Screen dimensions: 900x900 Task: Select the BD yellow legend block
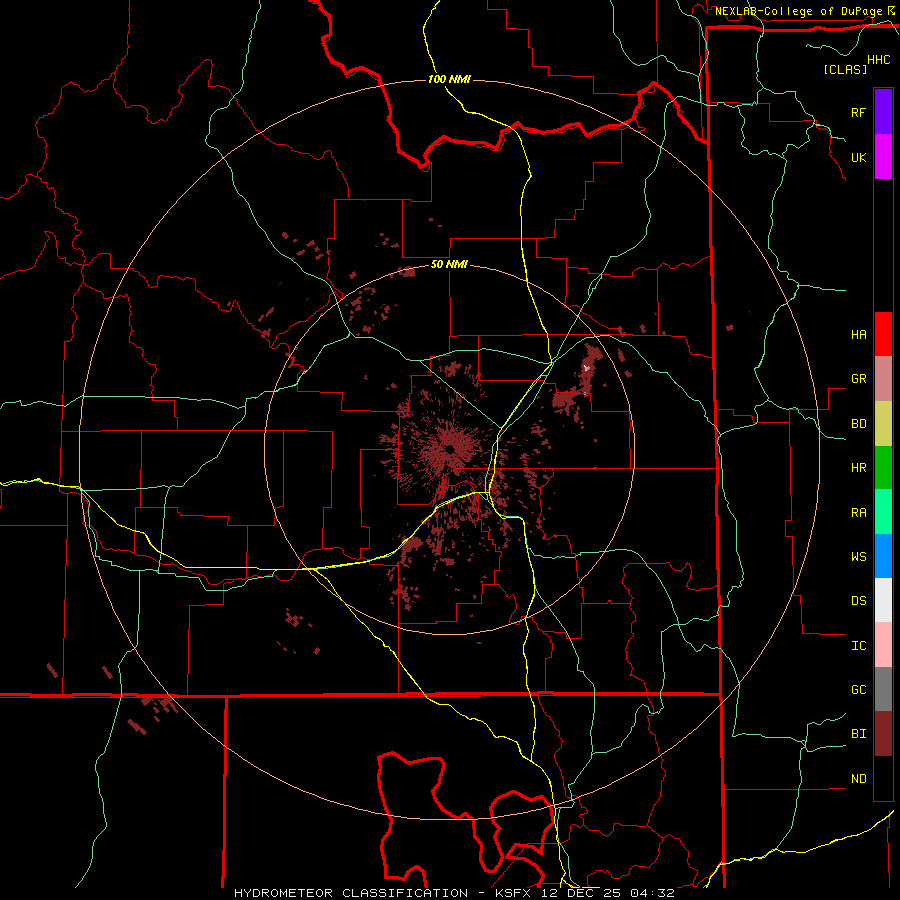coord(883,423)
